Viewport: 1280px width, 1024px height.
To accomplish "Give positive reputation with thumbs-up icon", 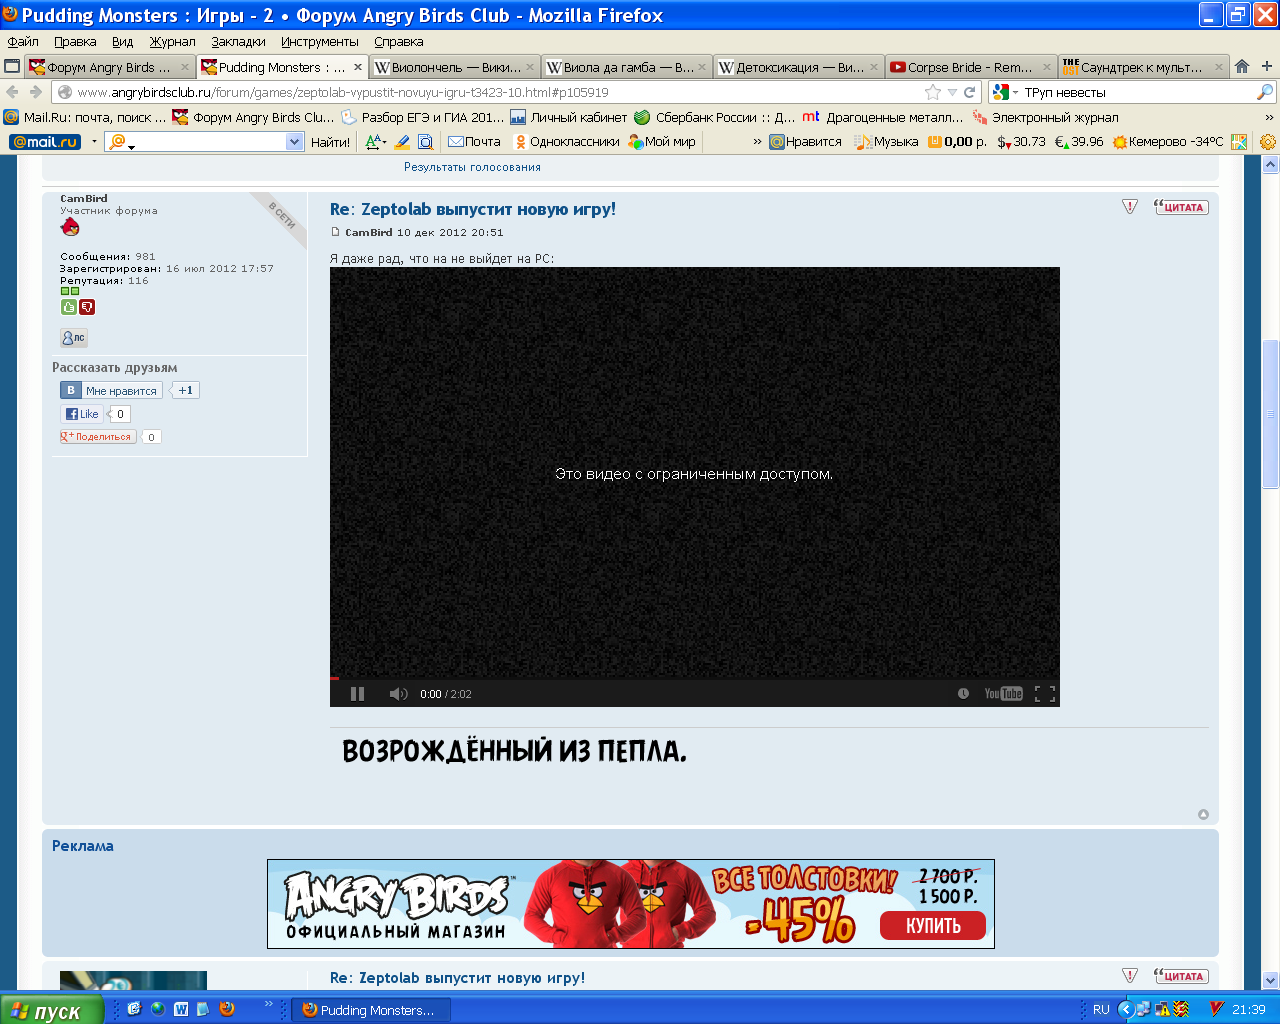I will tap(69, 307).
